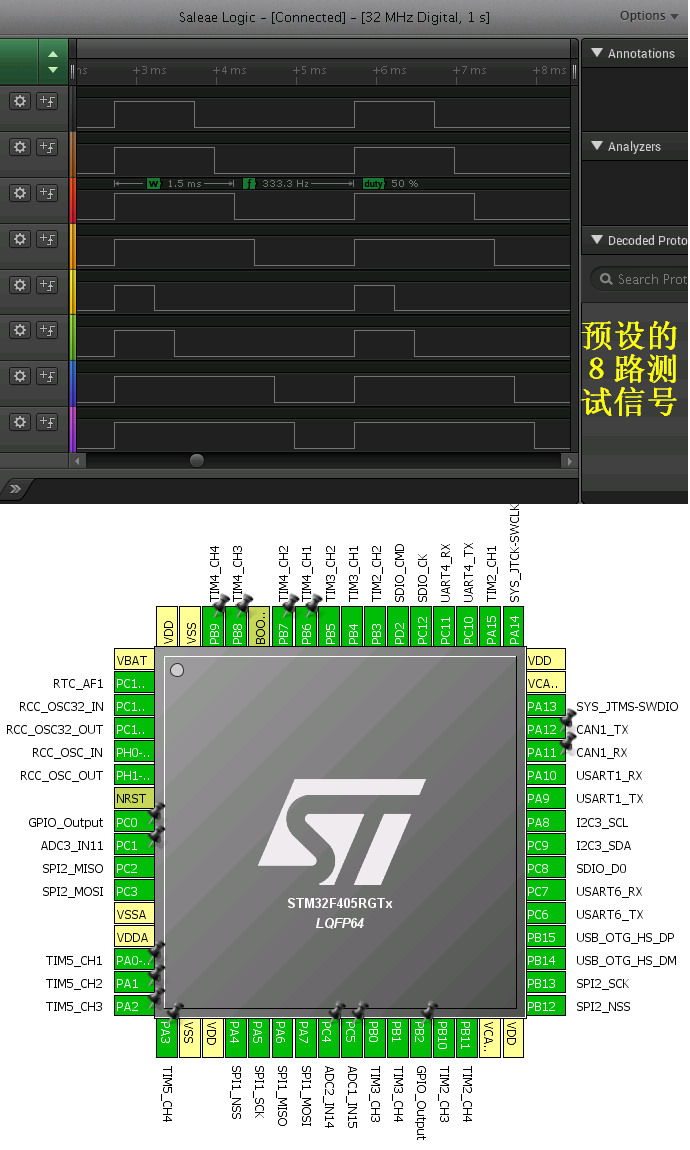The height and width of the screenshot is (1150, 690).
Task: Select pin PB2 set as GPIO_Output
Action: [x=419, y=1037]
